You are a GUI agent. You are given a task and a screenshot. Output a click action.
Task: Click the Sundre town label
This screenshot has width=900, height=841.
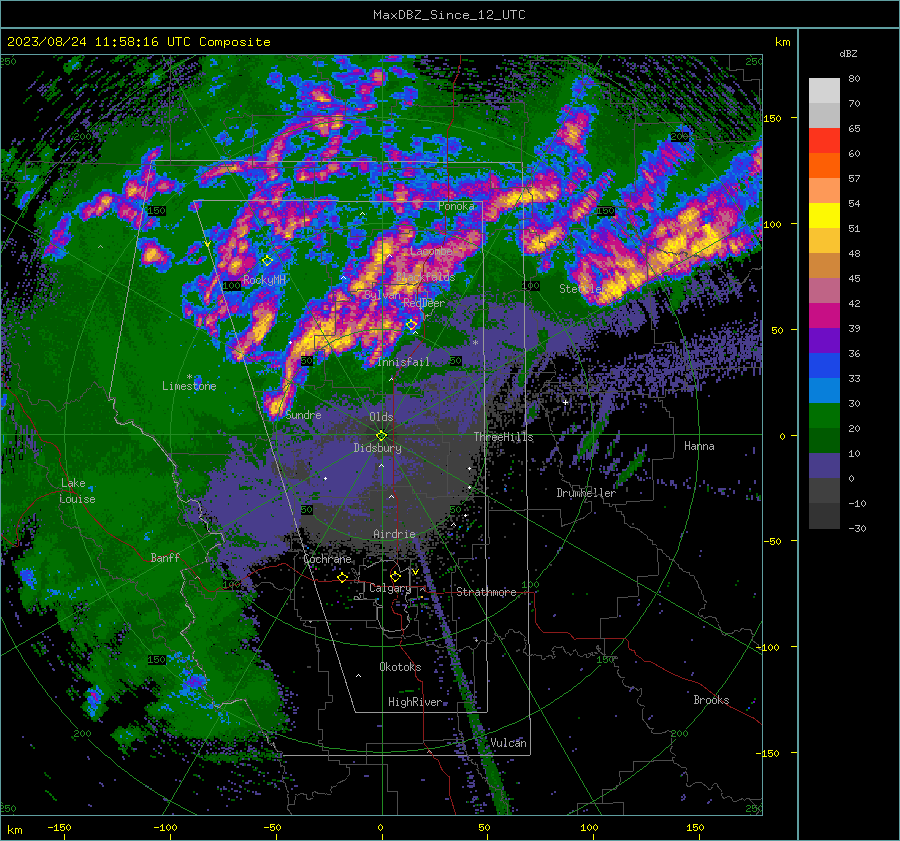[304, 415]
